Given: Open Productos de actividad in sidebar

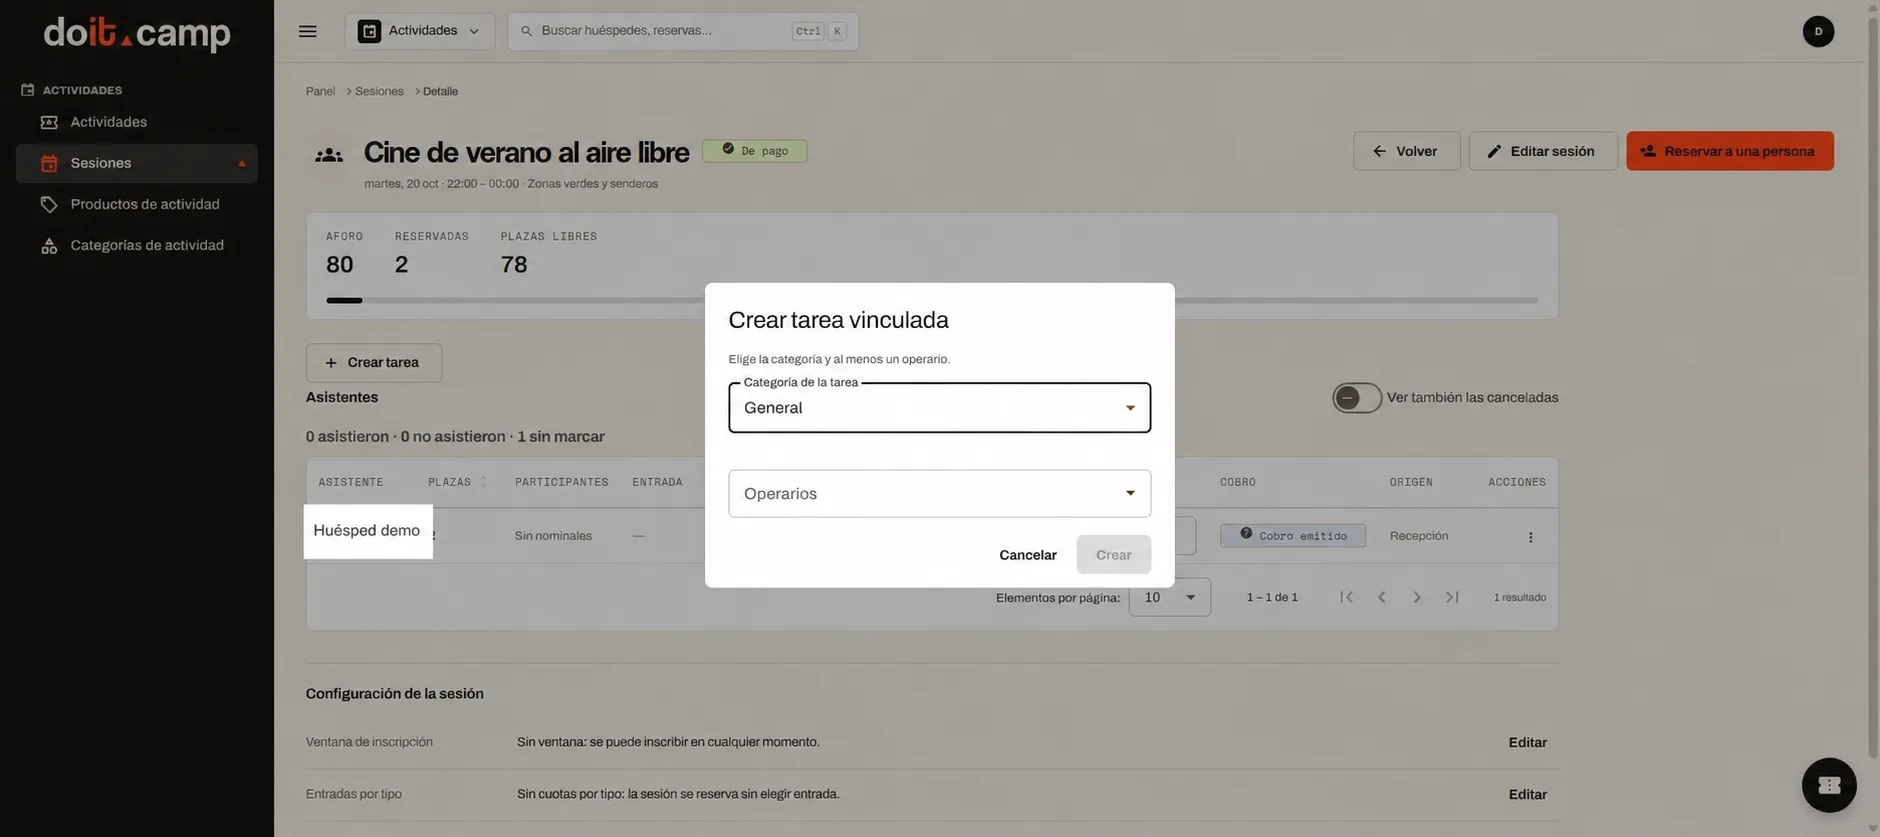Looking at the screenshot, I should [x=137, y=204].
